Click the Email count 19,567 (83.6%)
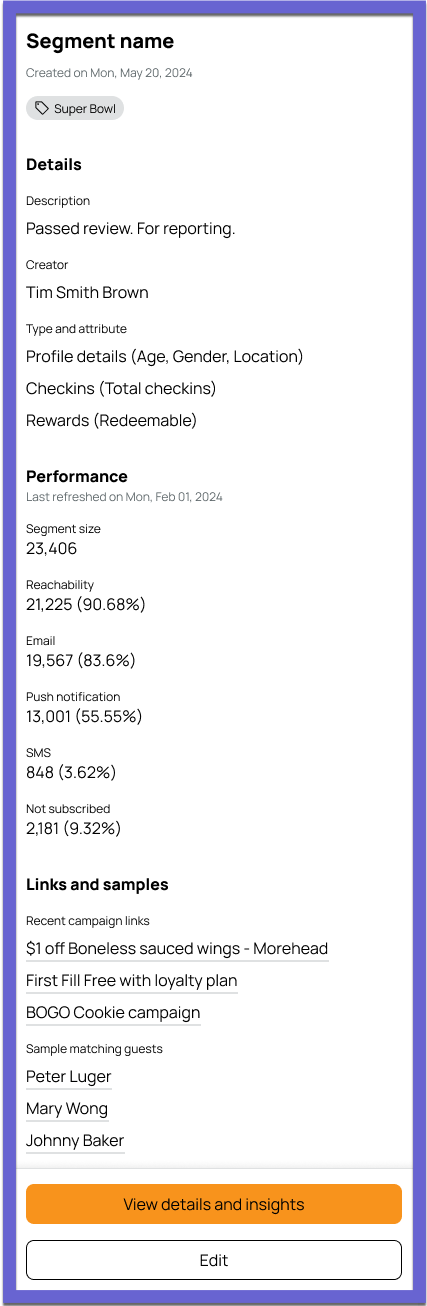Viewport: 427px width, 1306px height. tap(81, 660)
